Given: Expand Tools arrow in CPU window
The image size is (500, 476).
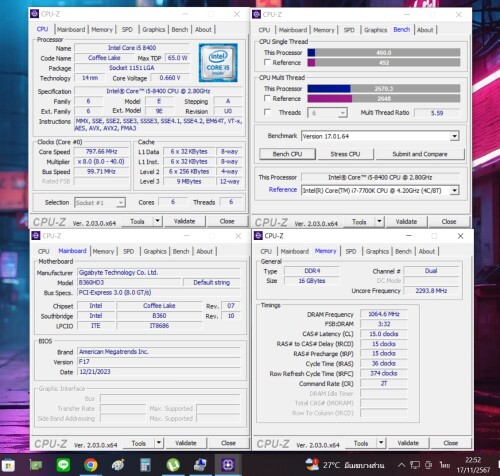Looking at the screenshot, I should 157,221.
